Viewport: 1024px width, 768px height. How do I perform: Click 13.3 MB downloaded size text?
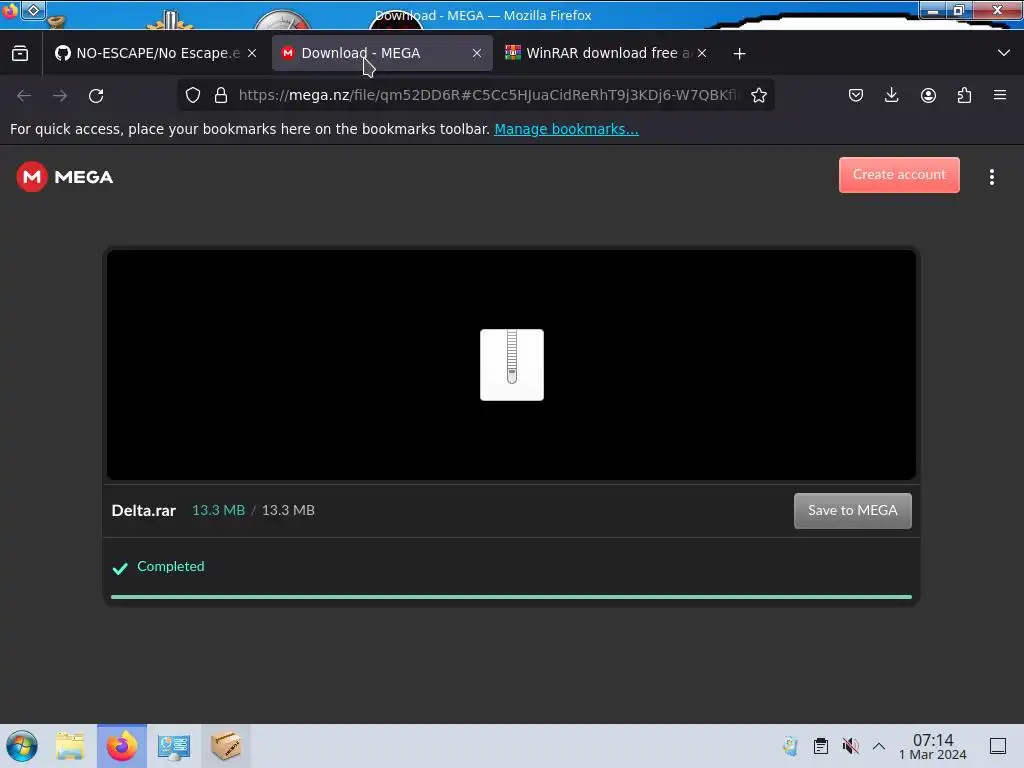(x=218, y=511)
